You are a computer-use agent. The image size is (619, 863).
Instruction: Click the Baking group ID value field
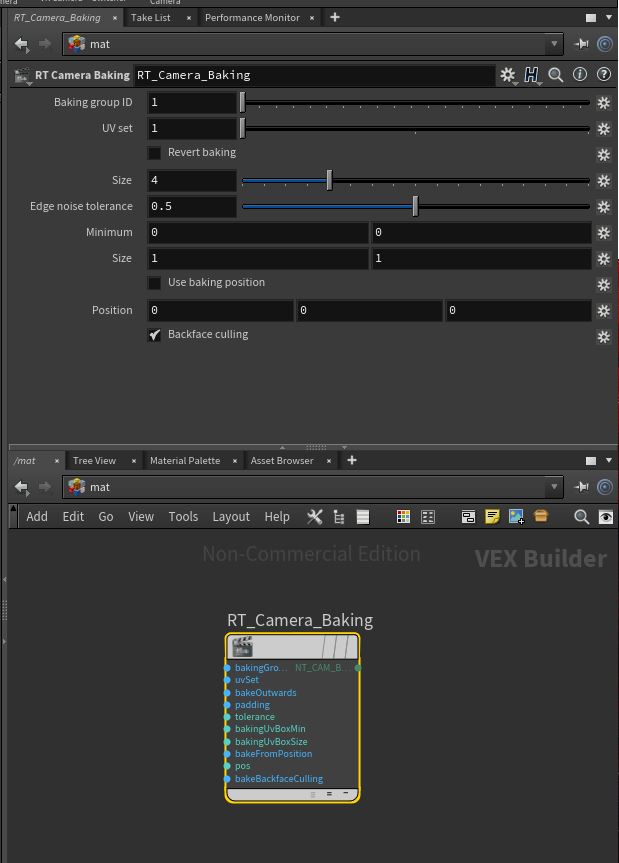tap(192, 103)
